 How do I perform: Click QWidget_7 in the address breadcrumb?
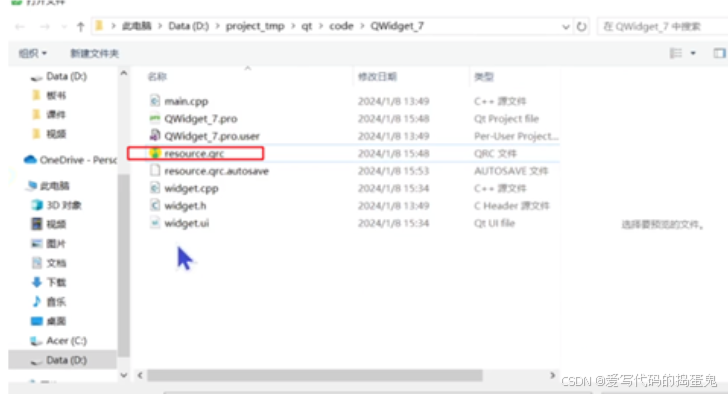397,26
